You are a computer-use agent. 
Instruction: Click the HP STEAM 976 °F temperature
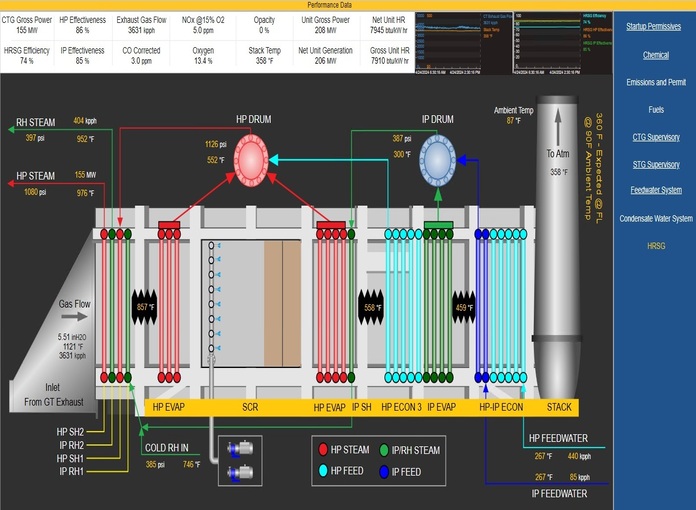[85, 193]
